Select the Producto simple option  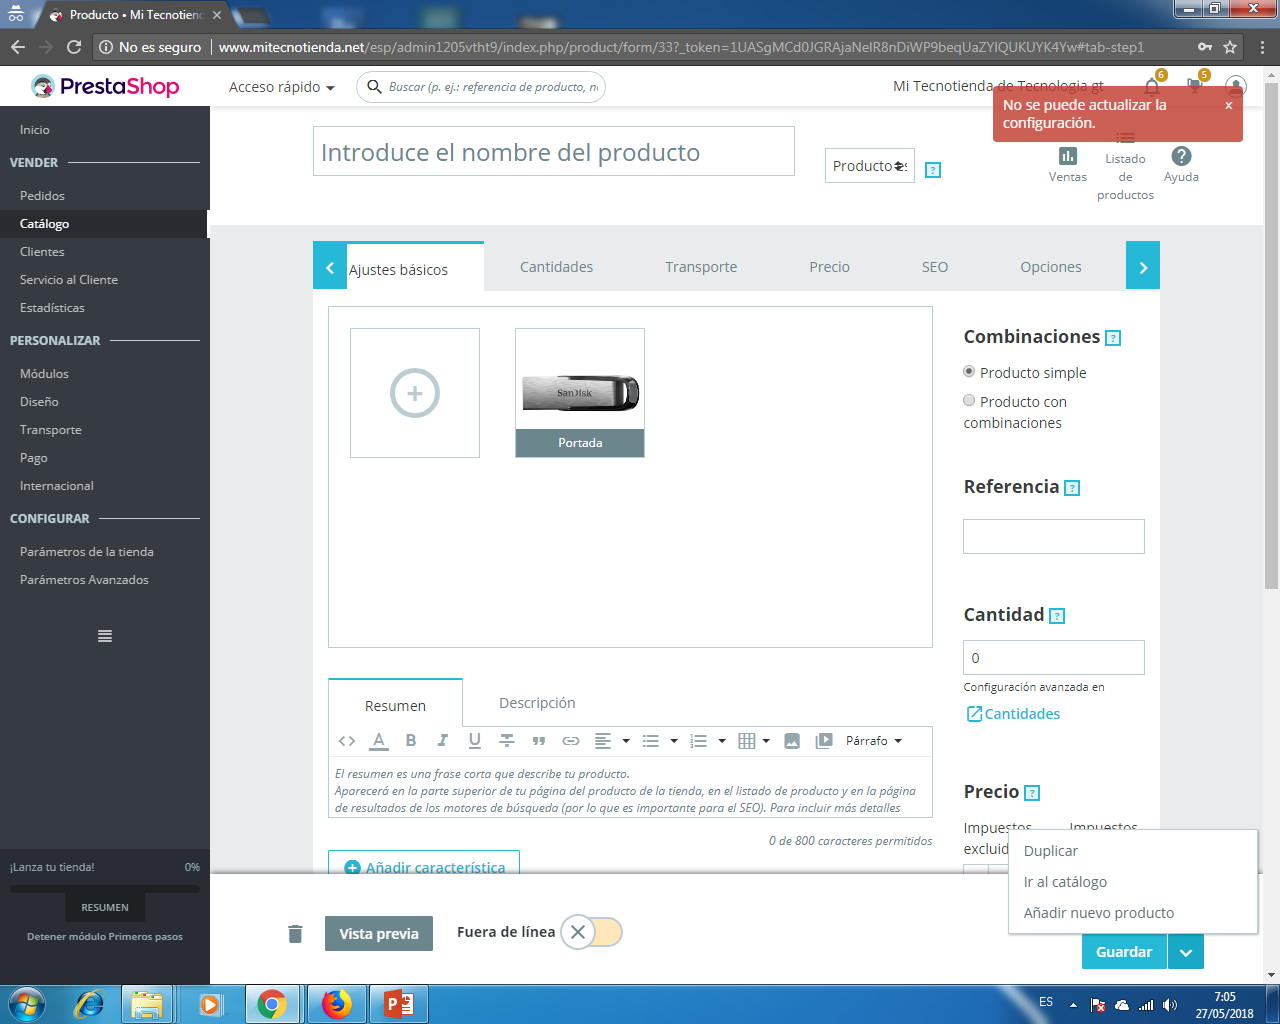[x=969, y=372]
